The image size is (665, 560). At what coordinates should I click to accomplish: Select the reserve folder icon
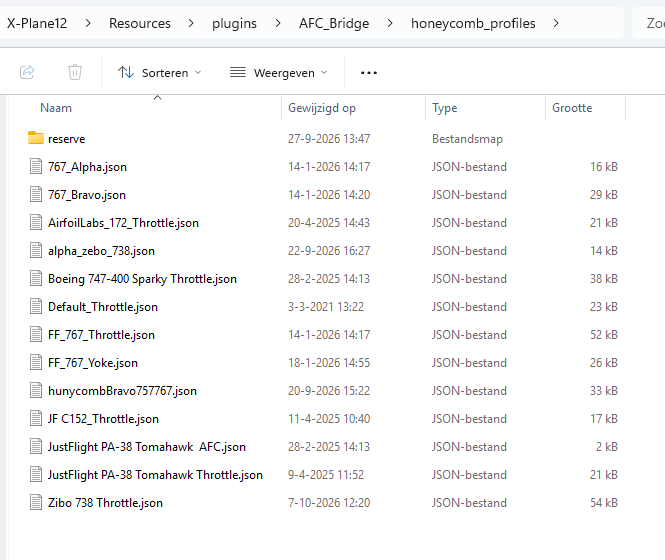click(36, 138)
